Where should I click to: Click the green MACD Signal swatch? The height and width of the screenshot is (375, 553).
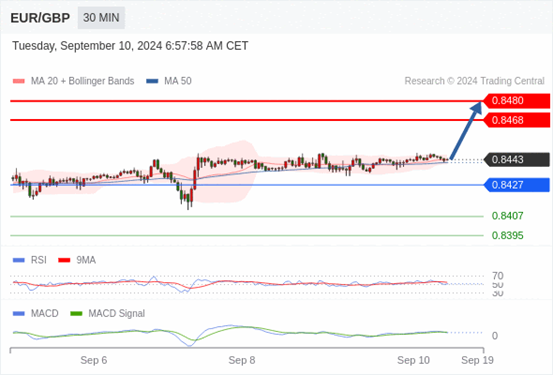click(76, 313)
